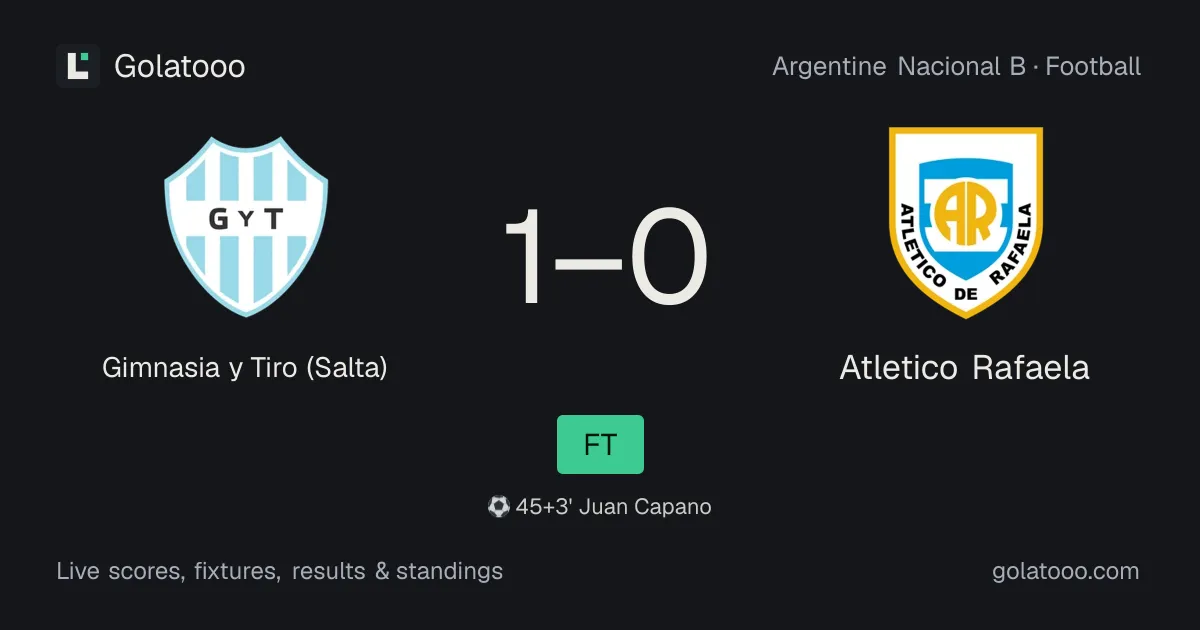Click the green FT status badge
The height and width of the screenshot is (630, 1200).
[600, 444]
